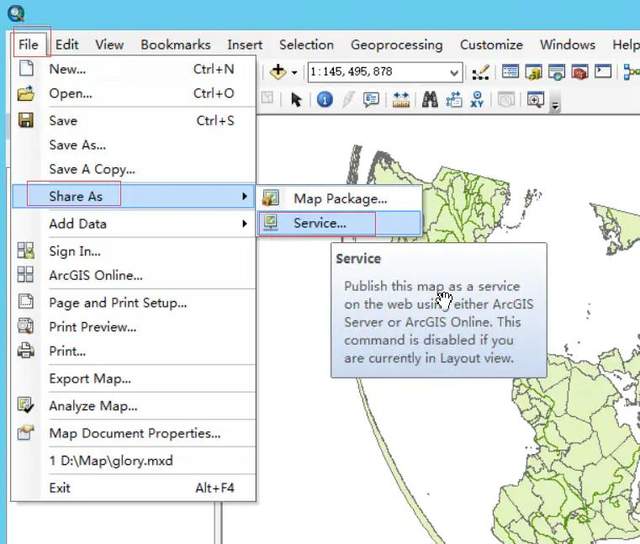Click the Editor toolbar icon
Image resolution: width=640 pixels, height=544 pixels.
coord(480,72)
